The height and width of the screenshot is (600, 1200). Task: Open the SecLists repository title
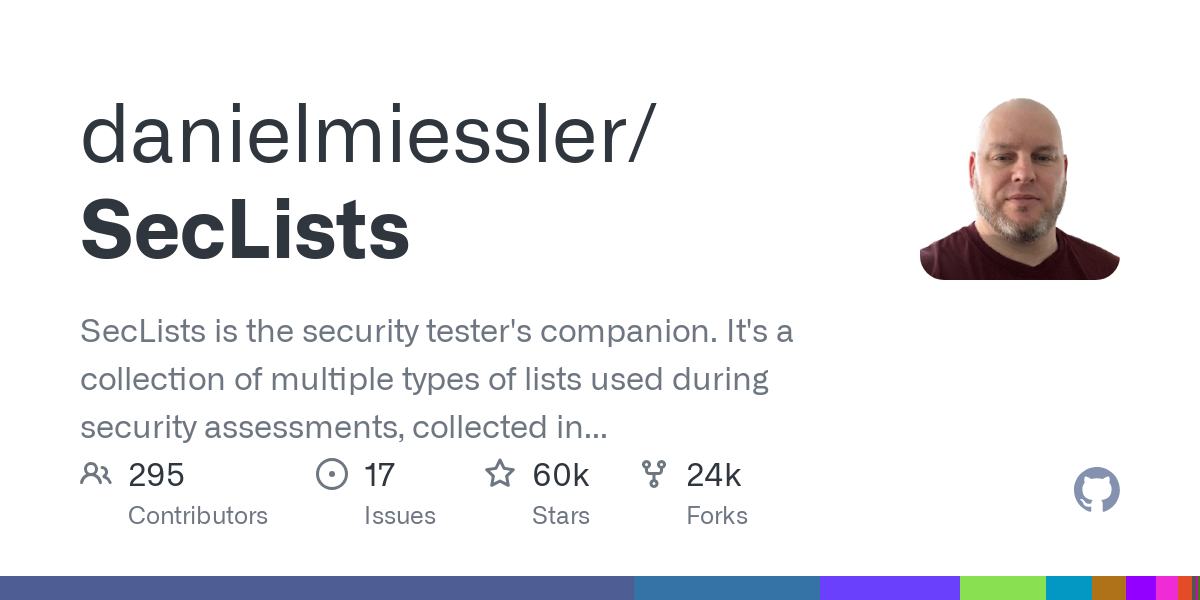[x=245, y=230]
